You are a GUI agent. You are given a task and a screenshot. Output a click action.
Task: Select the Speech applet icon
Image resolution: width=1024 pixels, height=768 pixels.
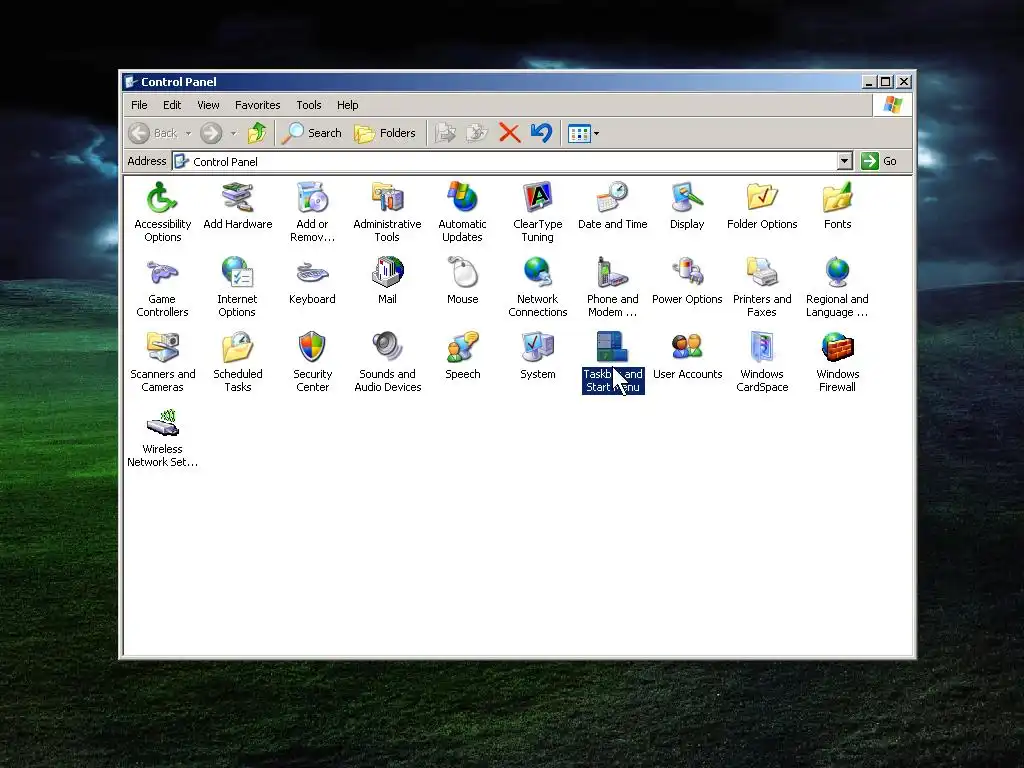point(462,347)
